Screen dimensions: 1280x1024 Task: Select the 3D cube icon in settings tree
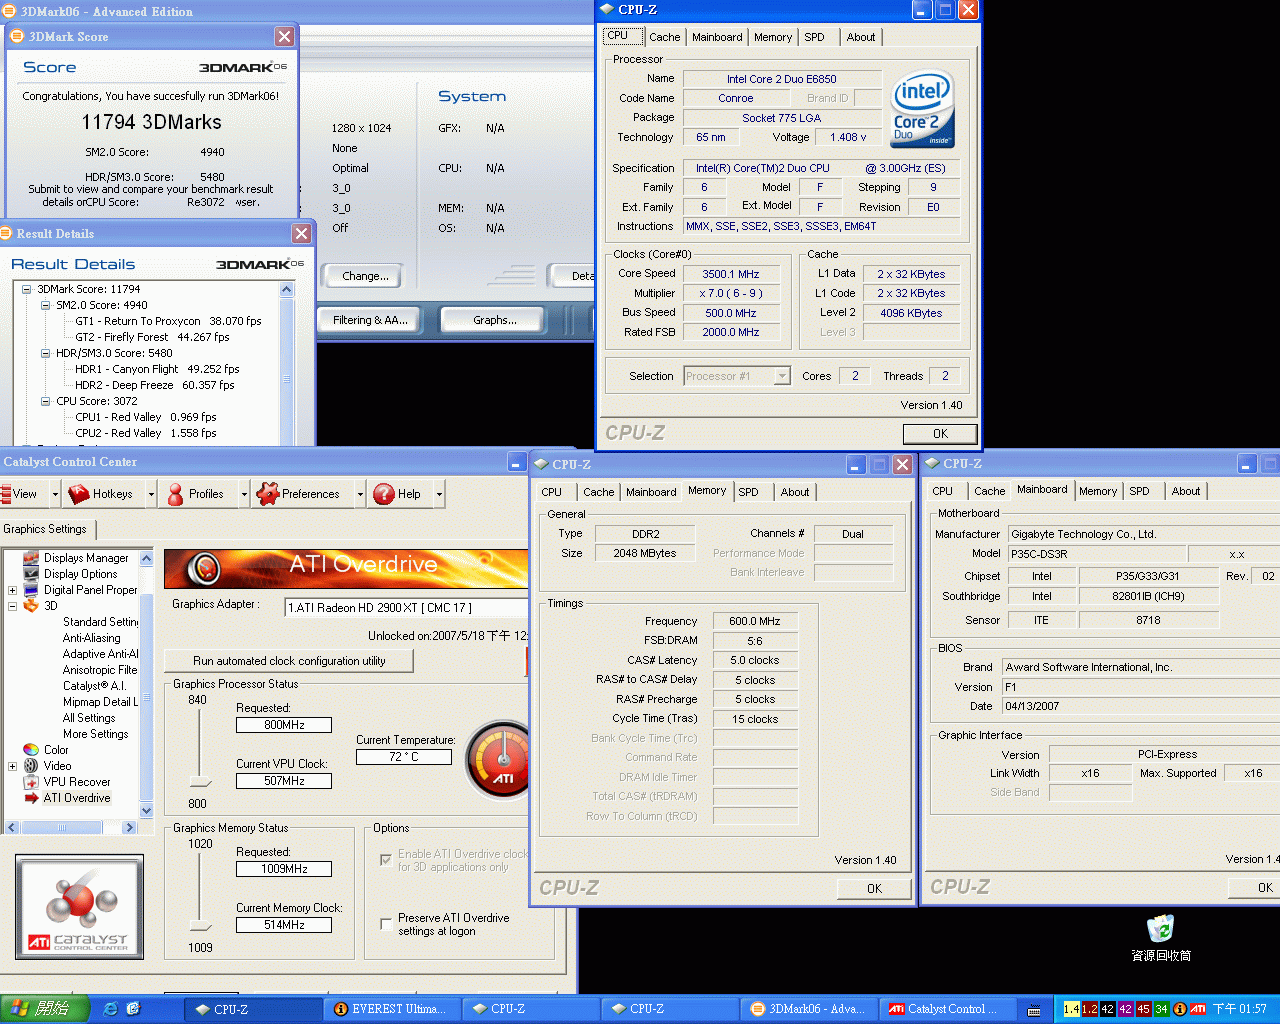pos(31,606)
